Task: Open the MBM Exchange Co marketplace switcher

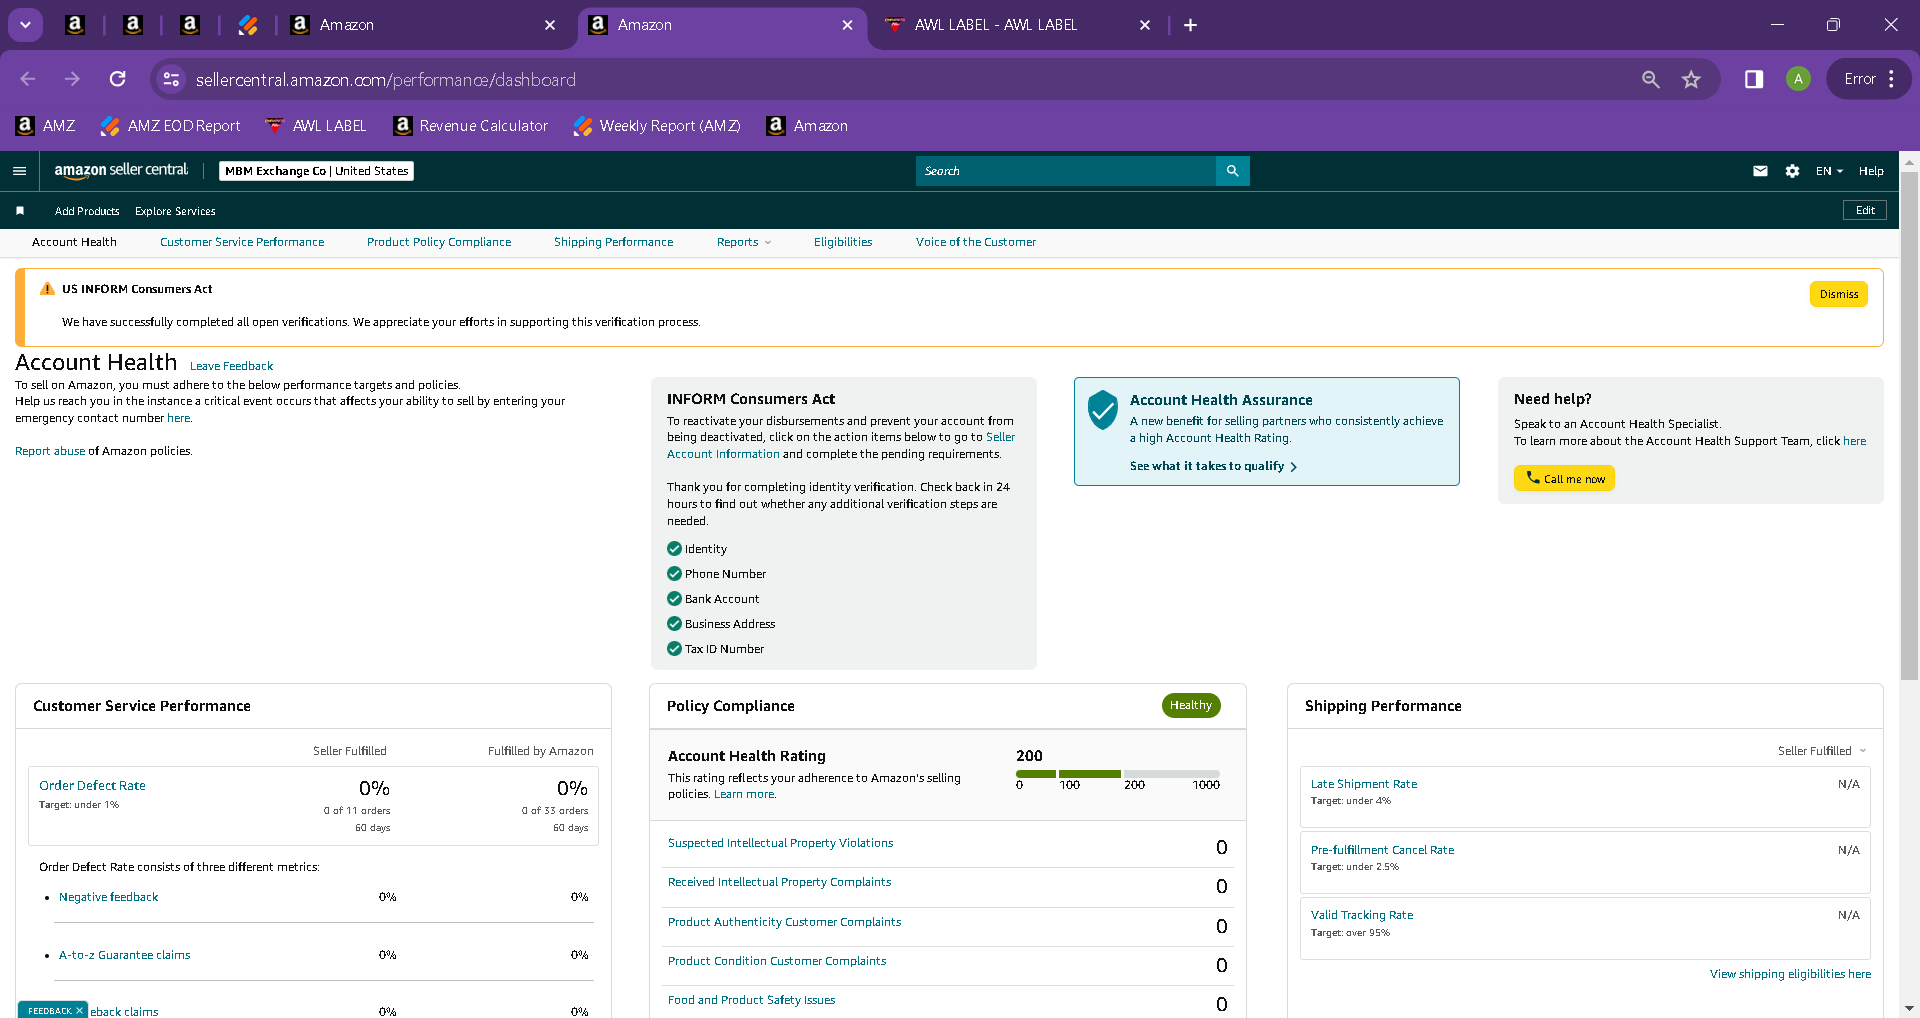Action: [x=316, y=171]
